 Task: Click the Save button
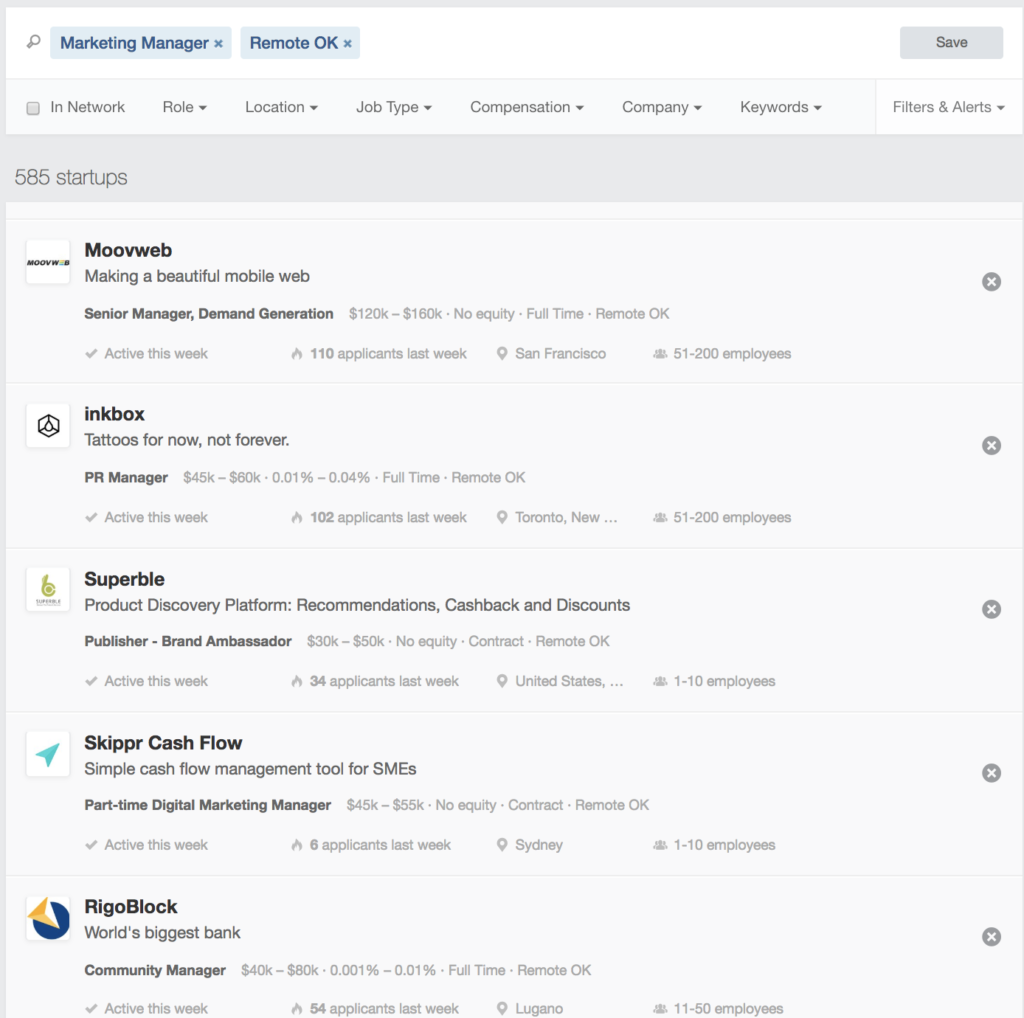[950, 42]
